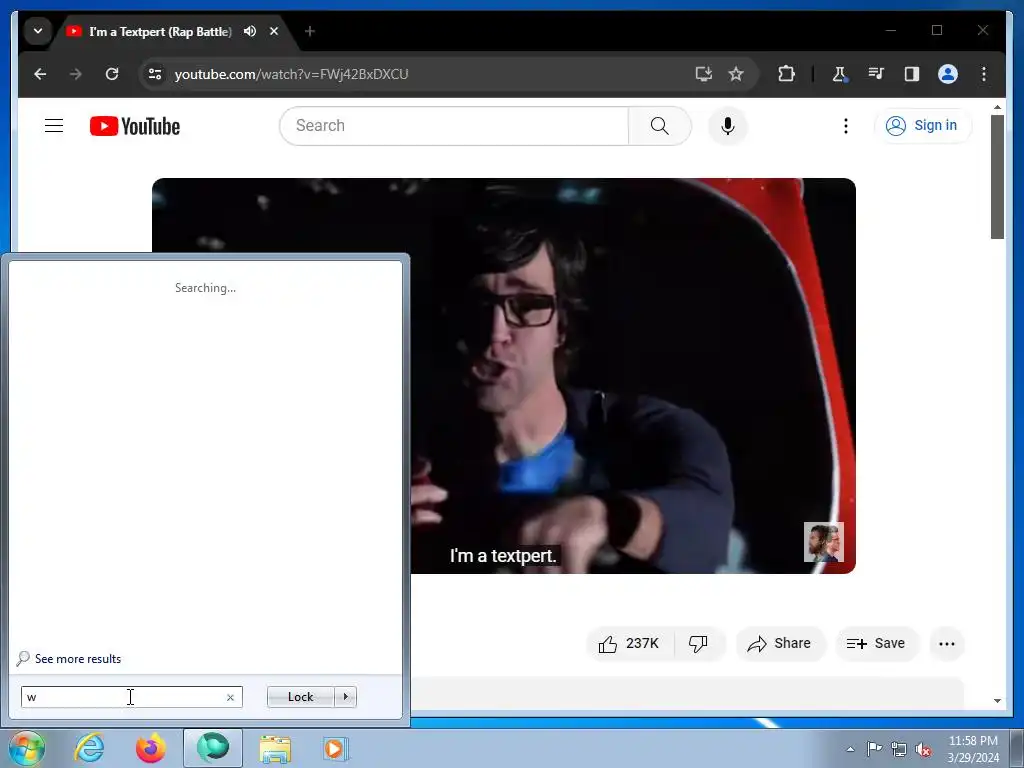Open the Chrome profile avatar
This screenshot has height=768, width=1024.
pyautogui.click(x=948, y=74)
